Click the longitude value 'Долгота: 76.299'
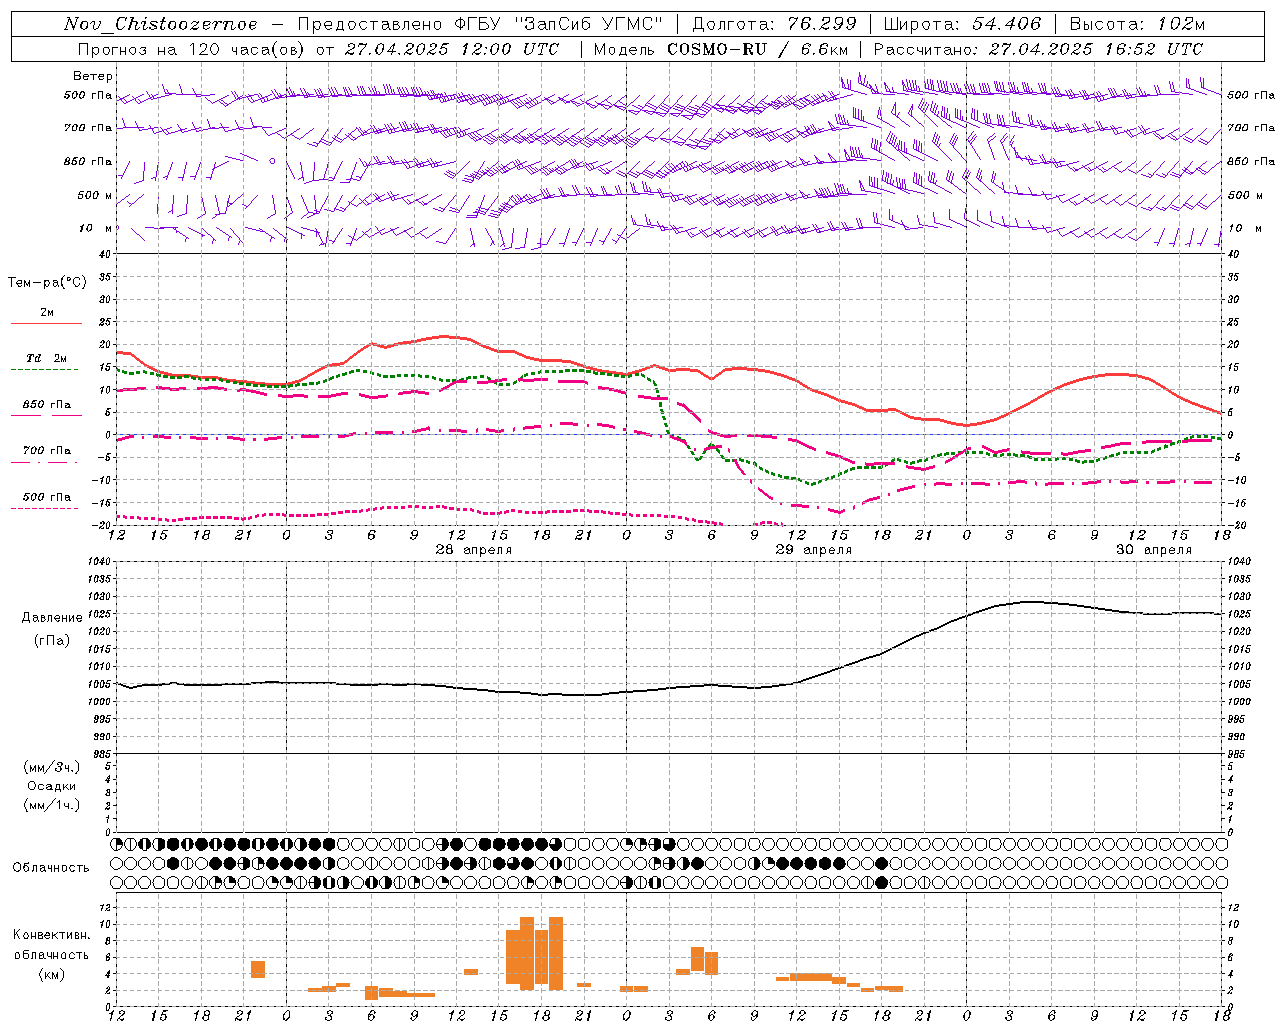This screenshot has height=1024, width=1280. (774, 24)
